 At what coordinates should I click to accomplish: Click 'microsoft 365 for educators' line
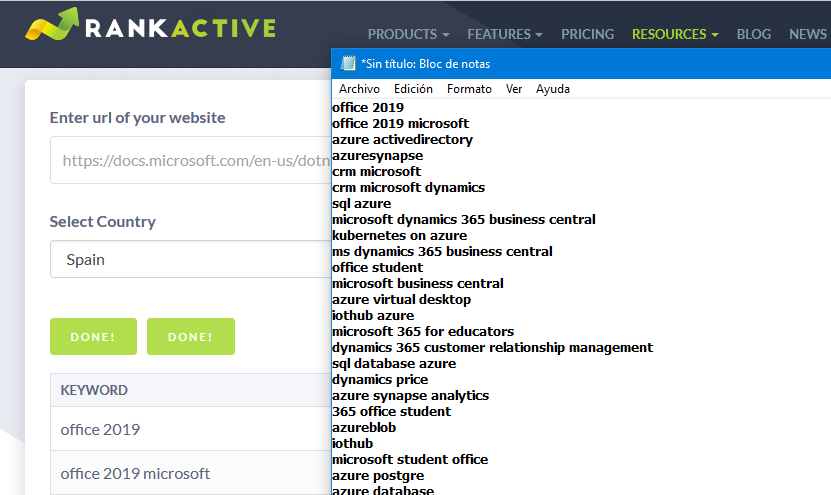(423, 332)
